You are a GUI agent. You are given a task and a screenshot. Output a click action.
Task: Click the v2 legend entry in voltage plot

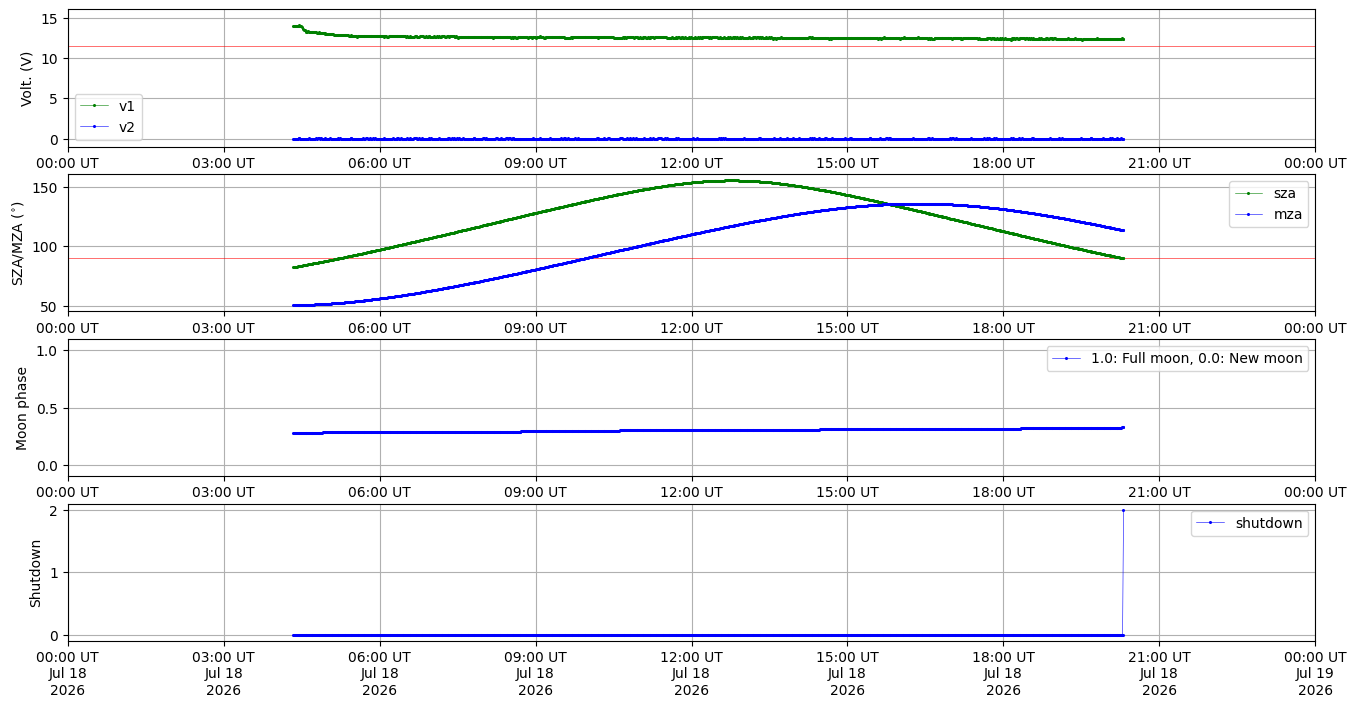[108, 126]
